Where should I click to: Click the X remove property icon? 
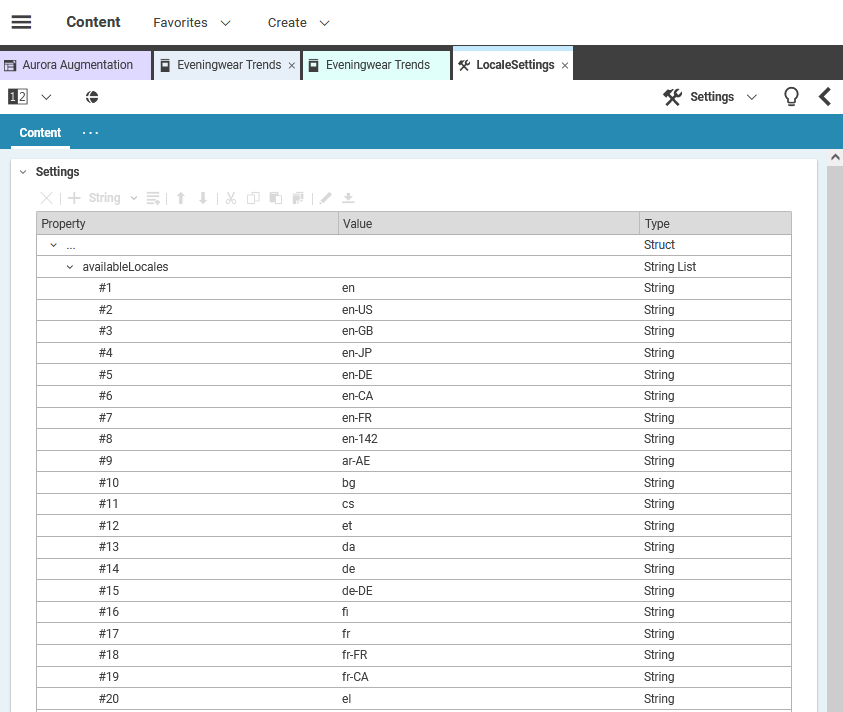(46, 198)
